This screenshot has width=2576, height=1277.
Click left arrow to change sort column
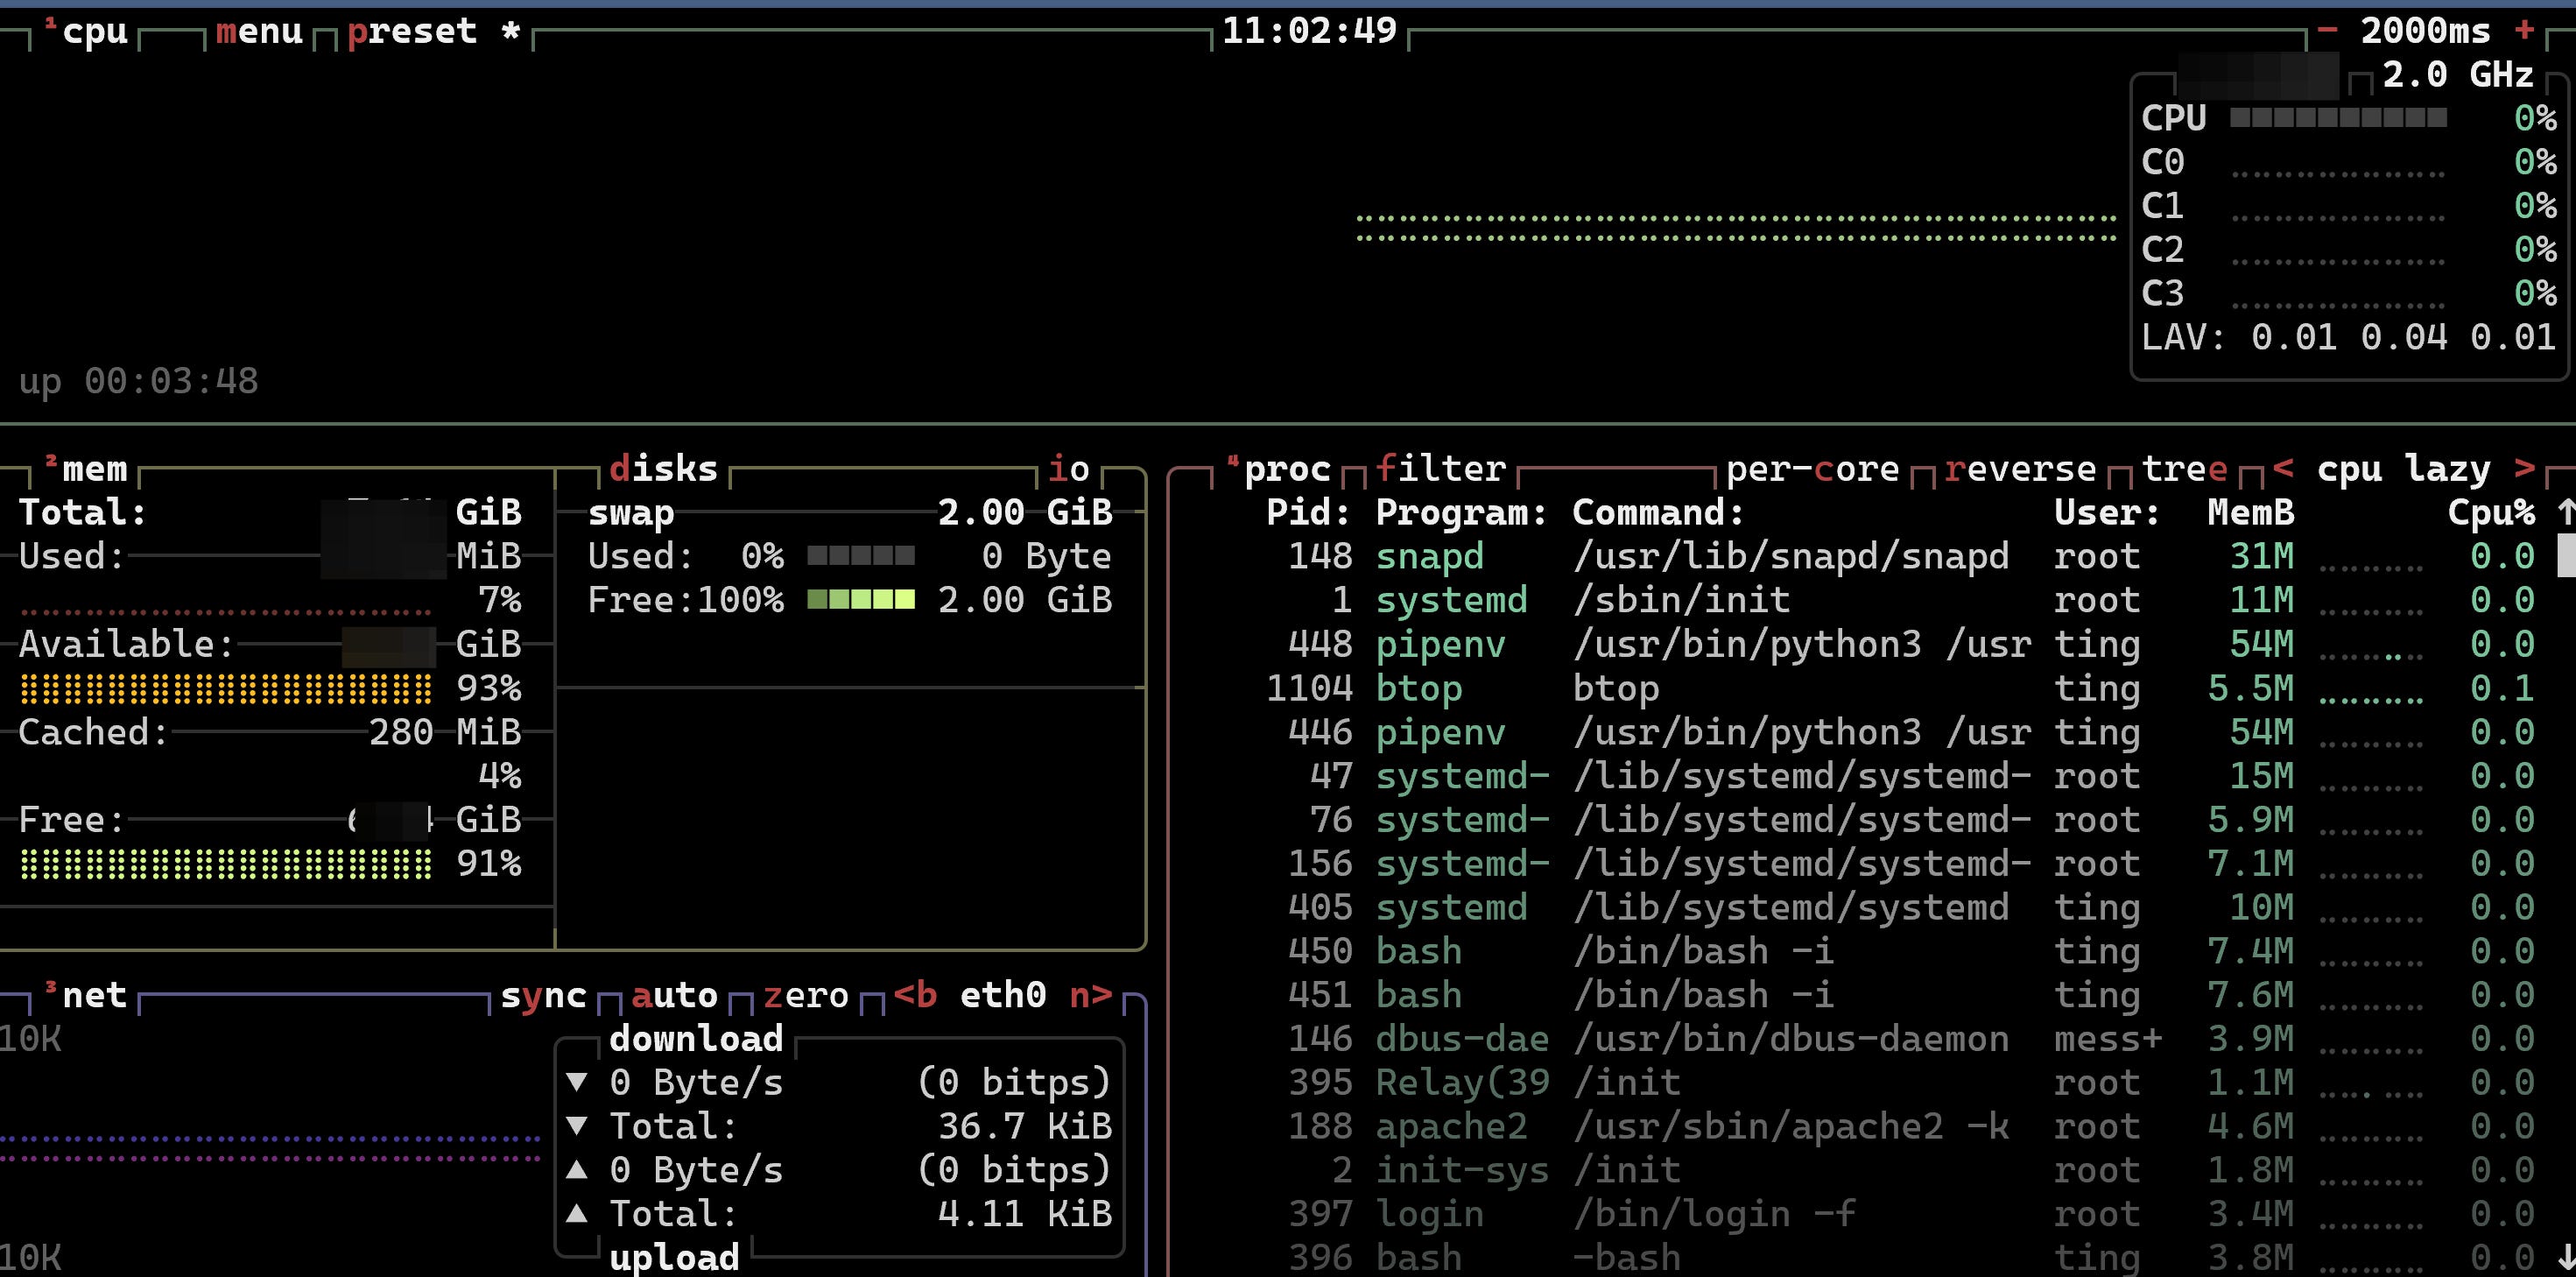2282,468
